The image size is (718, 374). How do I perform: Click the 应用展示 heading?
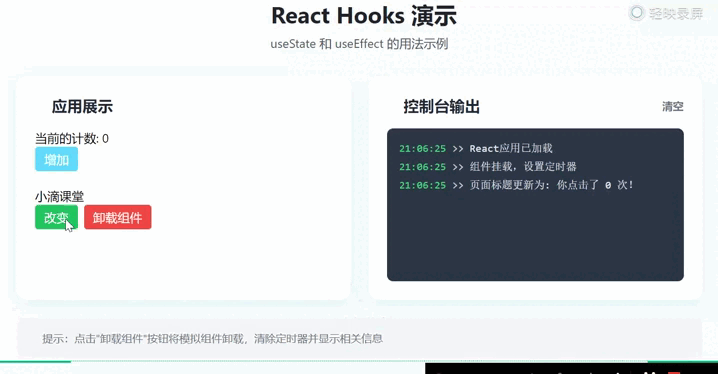[82, 107]
